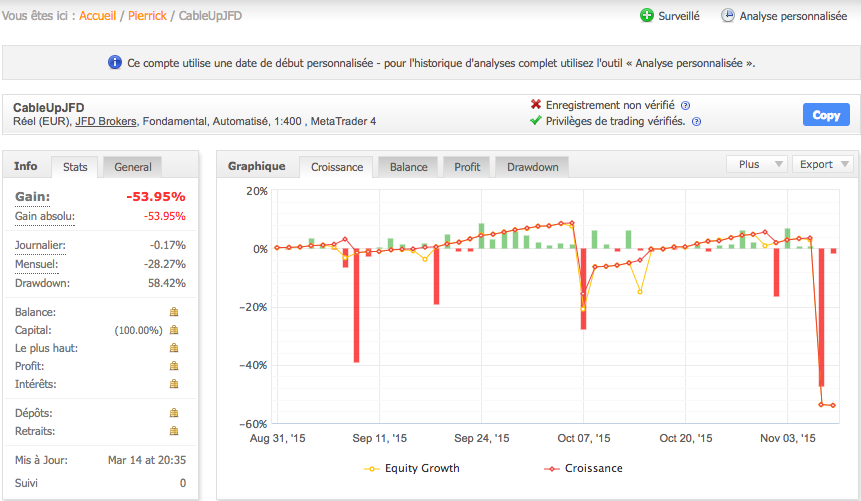Switch to the Stats tab

tap(75, 167)
